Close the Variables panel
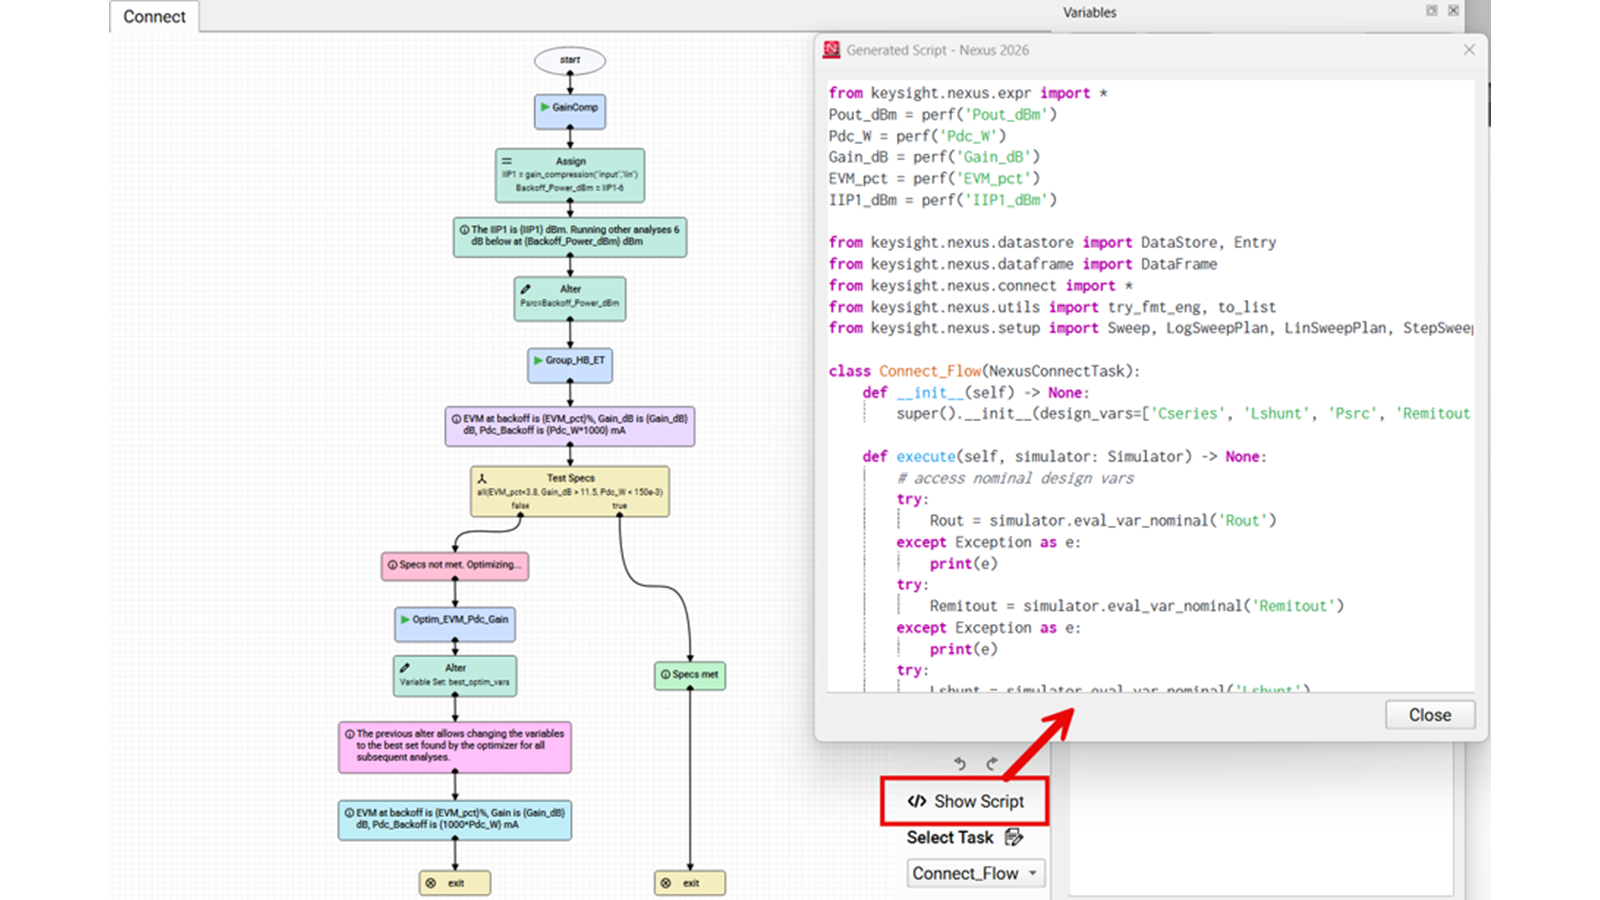Image resolution: width=1600 pixels, height=900 pixels. tap(1453, 10)
